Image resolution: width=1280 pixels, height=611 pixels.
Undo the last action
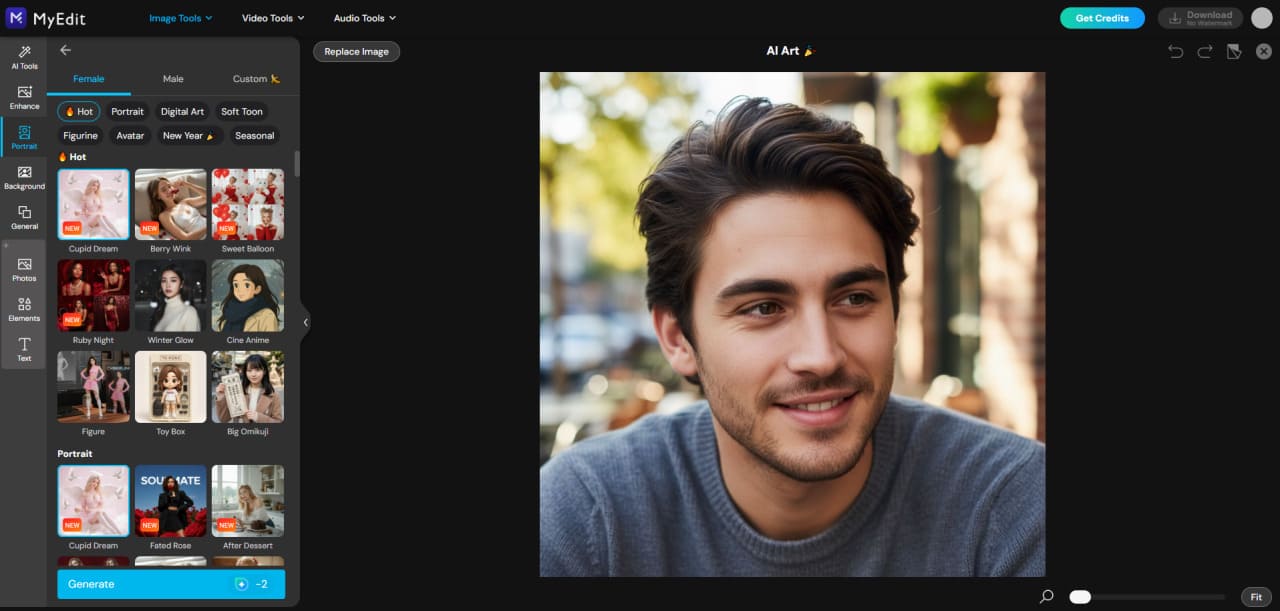(x=1175, y=50)
